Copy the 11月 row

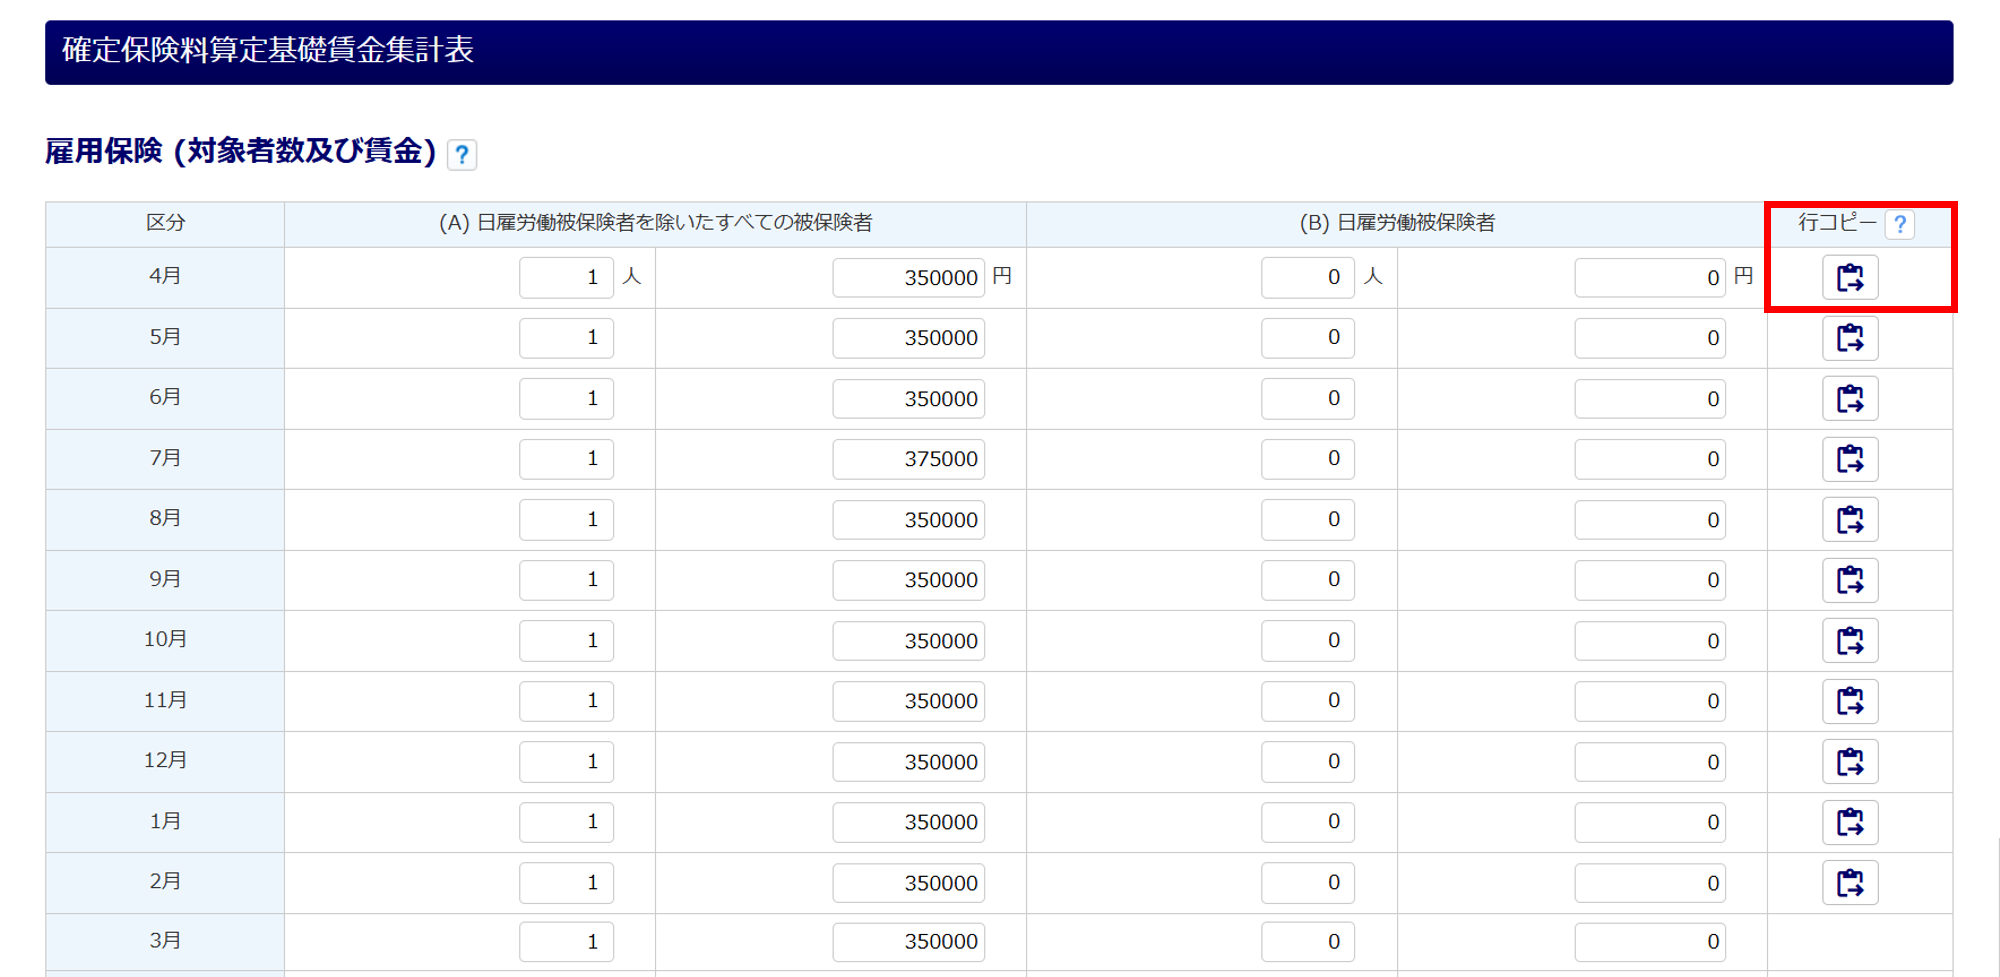pyautogui.click(x=1850, y=701)
